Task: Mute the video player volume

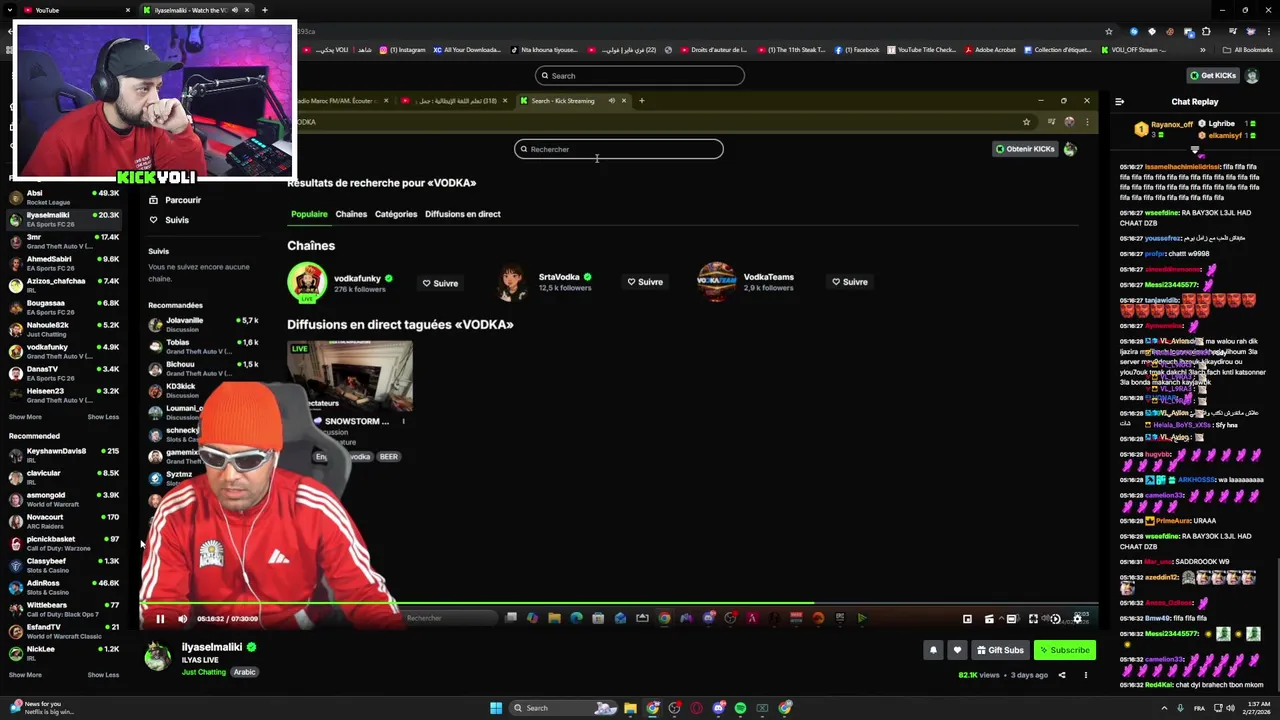Action: click(182, 619)
